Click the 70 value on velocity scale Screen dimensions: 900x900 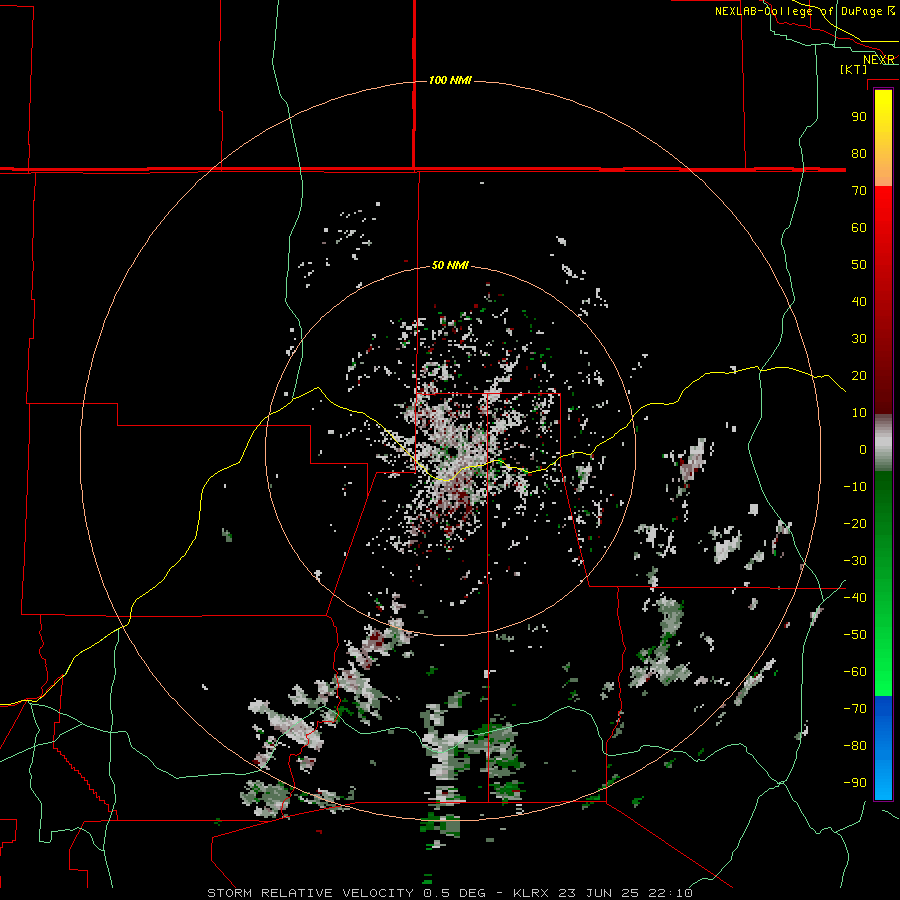click(859, 191)
